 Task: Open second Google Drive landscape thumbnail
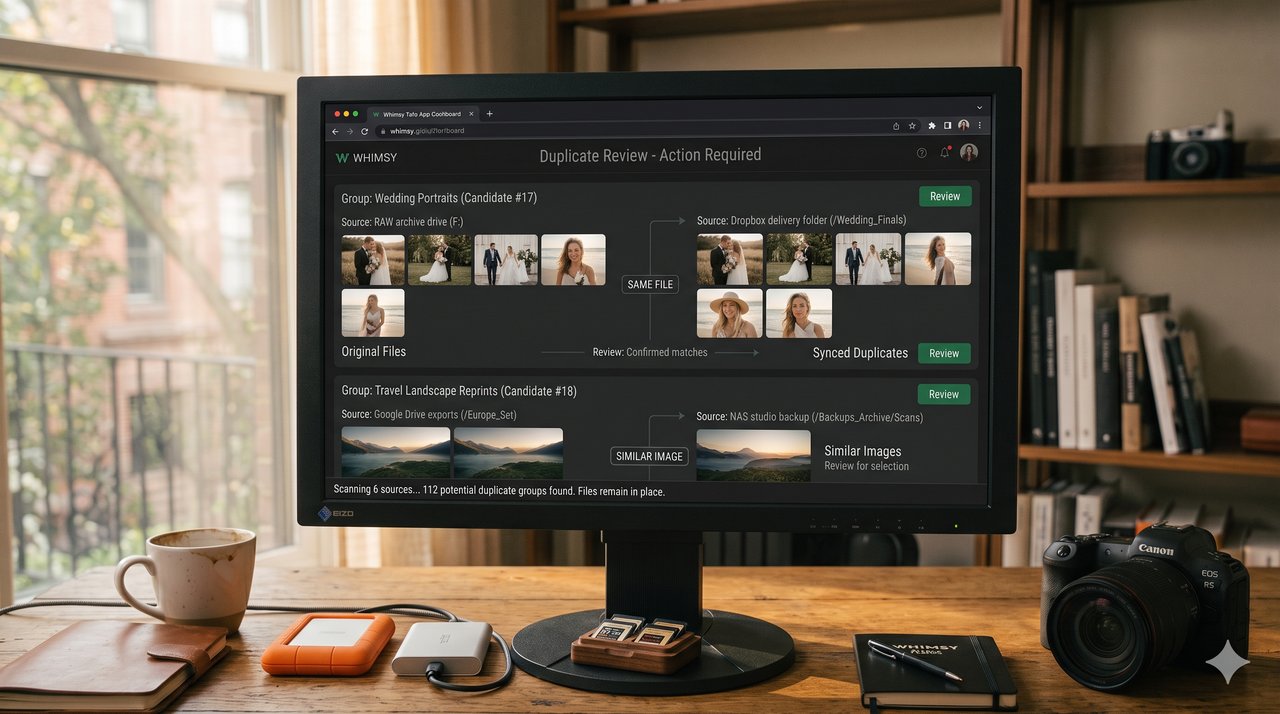508,454
